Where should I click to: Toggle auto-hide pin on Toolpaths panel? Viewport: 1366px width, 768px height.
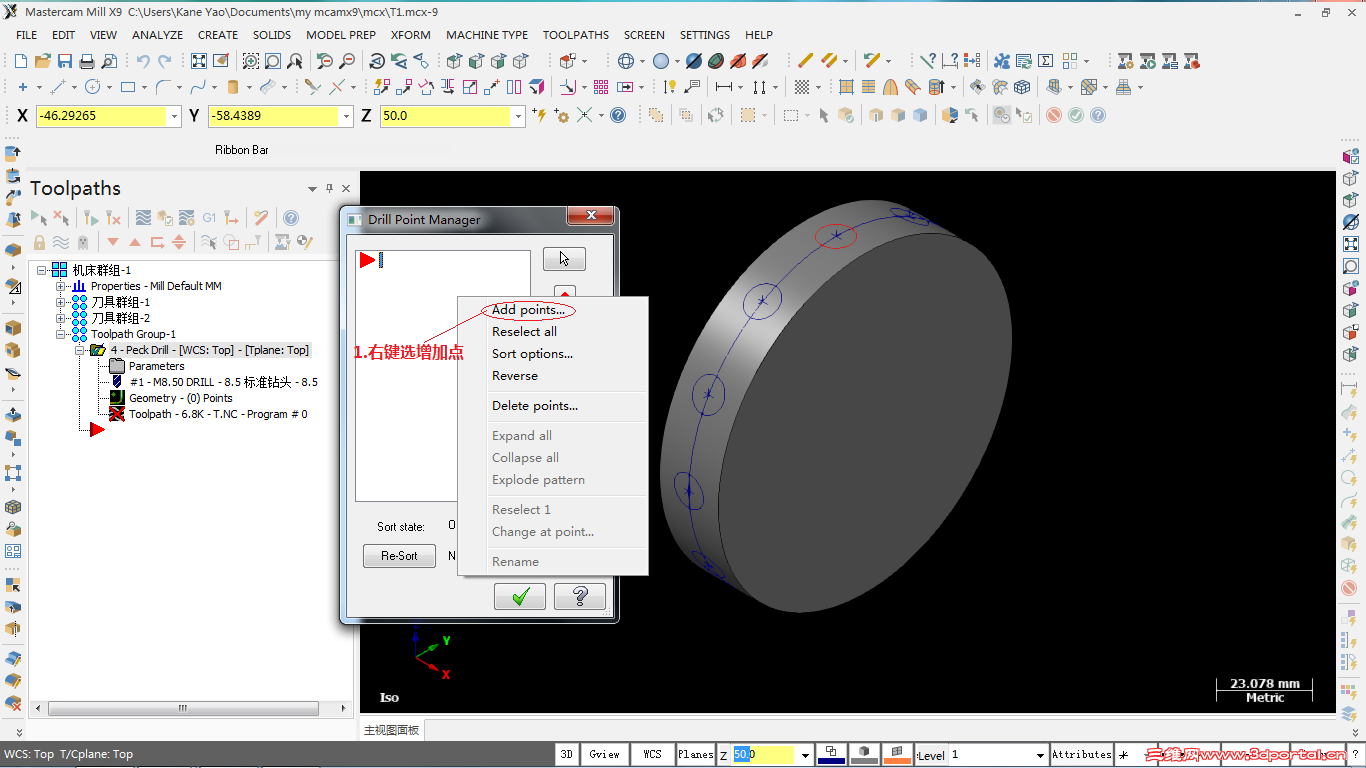point(329,188)
